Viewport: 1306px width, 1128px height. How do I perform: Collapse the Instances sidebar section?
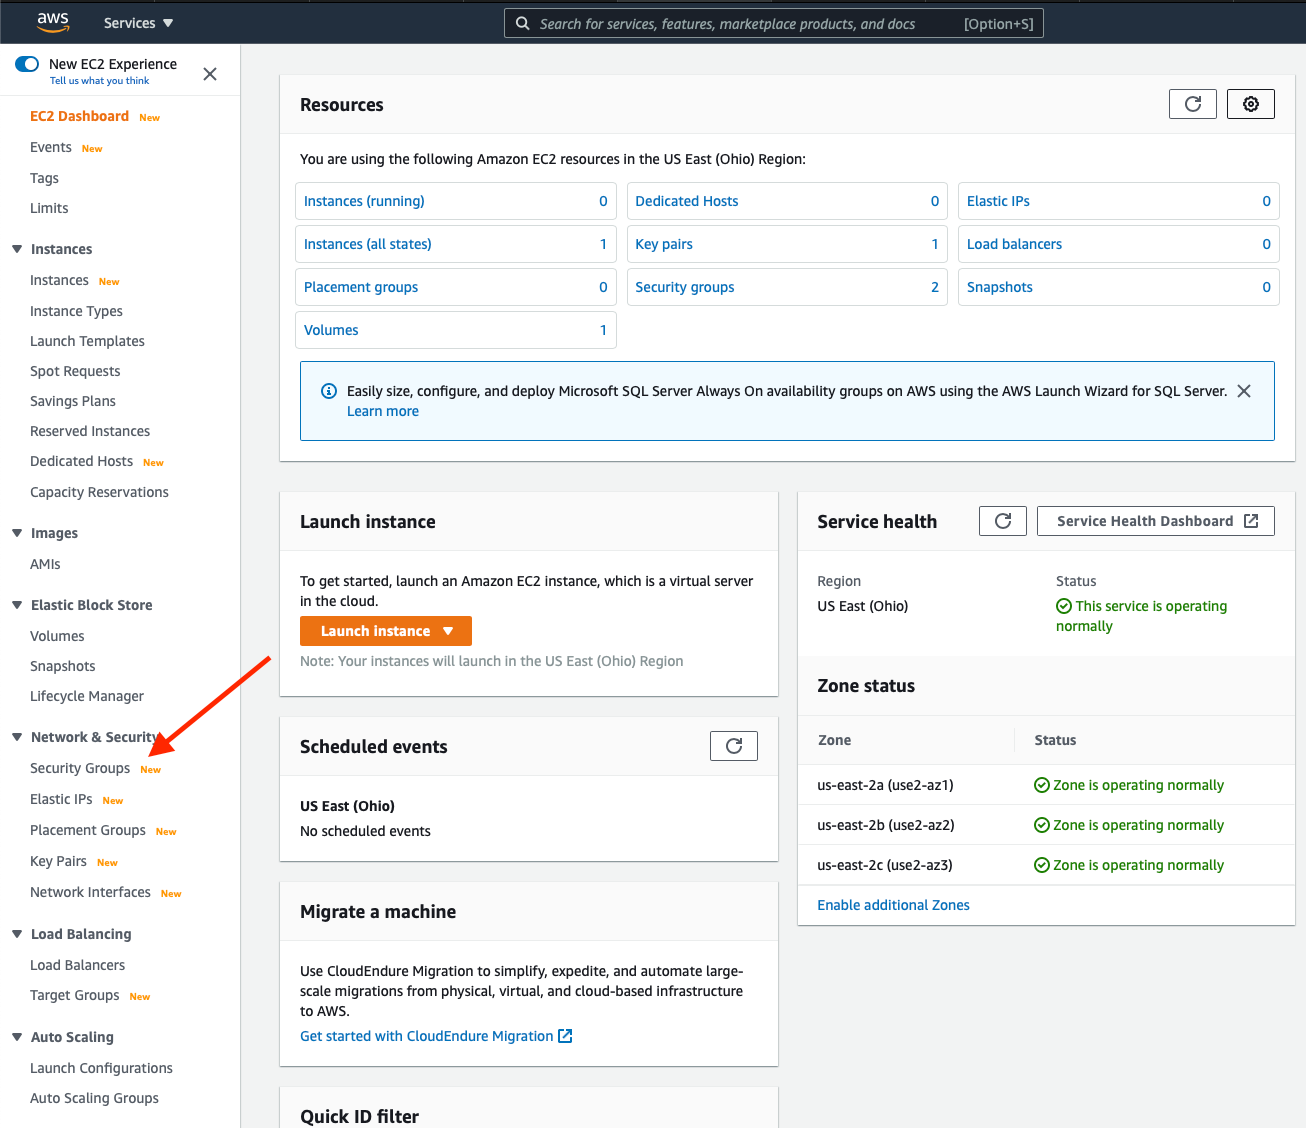click(x=17, y=249)
